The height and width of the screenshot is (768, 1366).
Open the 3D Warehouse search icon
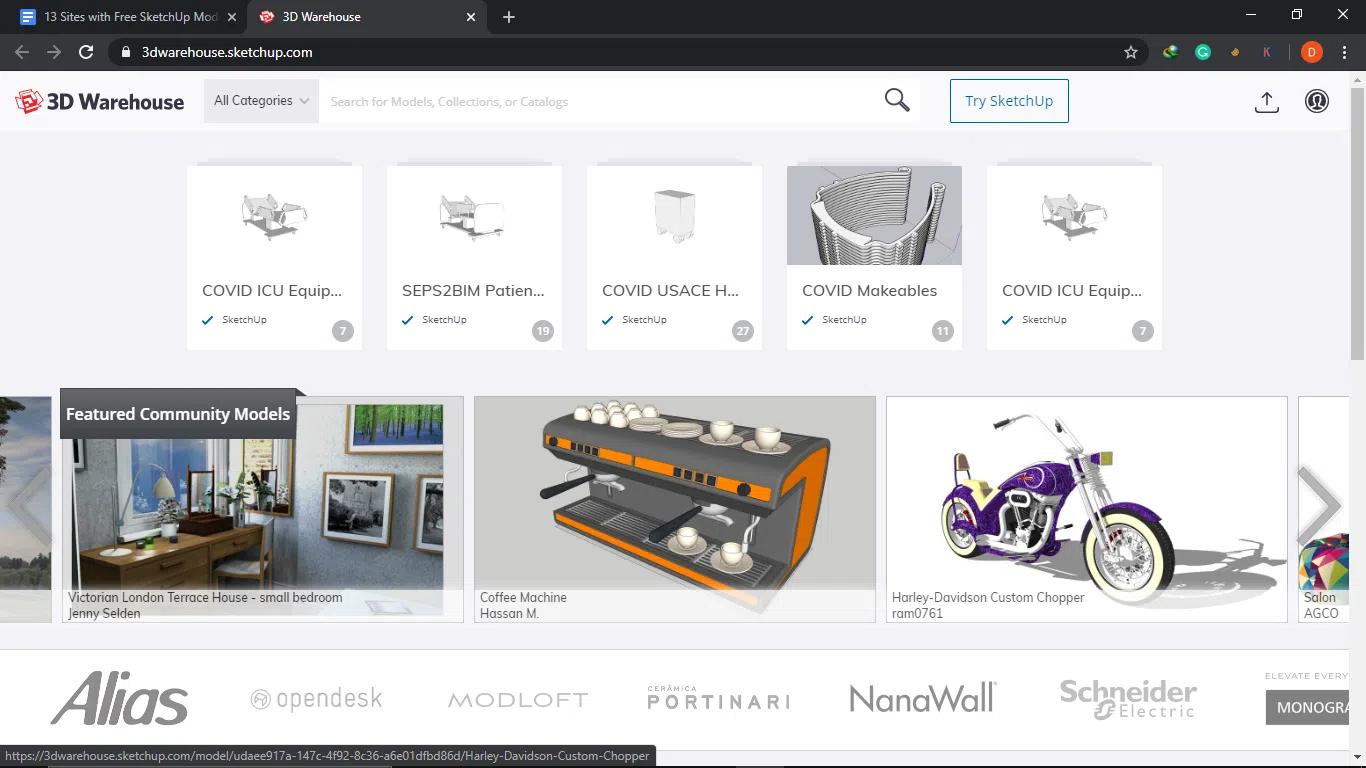pos(896,99)
